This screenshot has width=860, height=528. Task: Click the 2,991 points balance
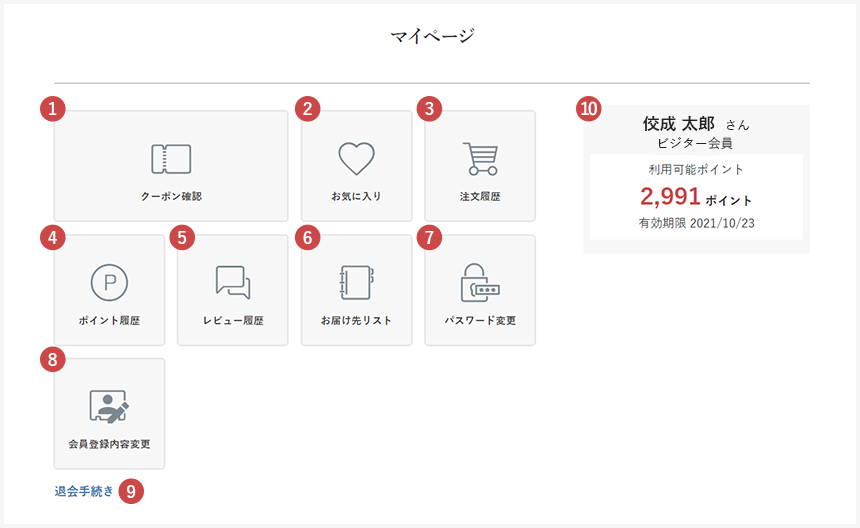point(670,196)
